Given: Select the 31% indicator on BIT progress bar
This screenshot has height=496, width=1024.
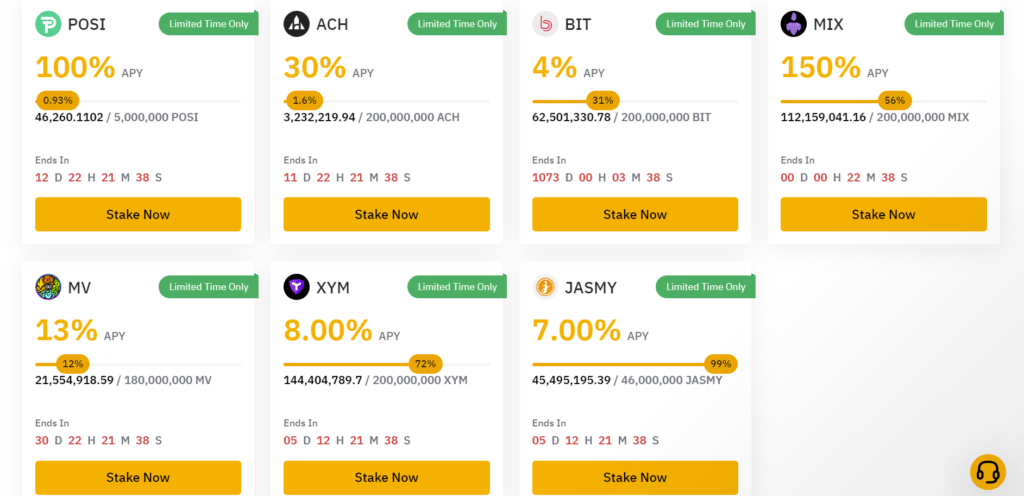Looking at the screenshot, I should click(602, 100).
